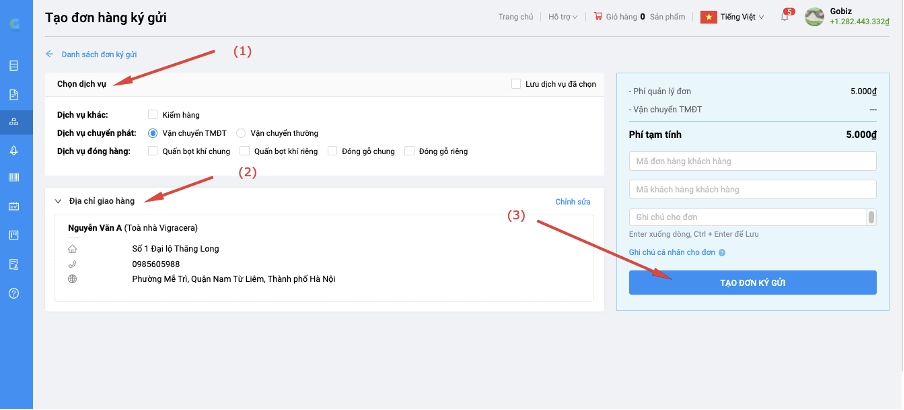Tick the Đóng gỗ riêng checkbox
The width and height of the screenshot is (904, 410).
(409, 152)
